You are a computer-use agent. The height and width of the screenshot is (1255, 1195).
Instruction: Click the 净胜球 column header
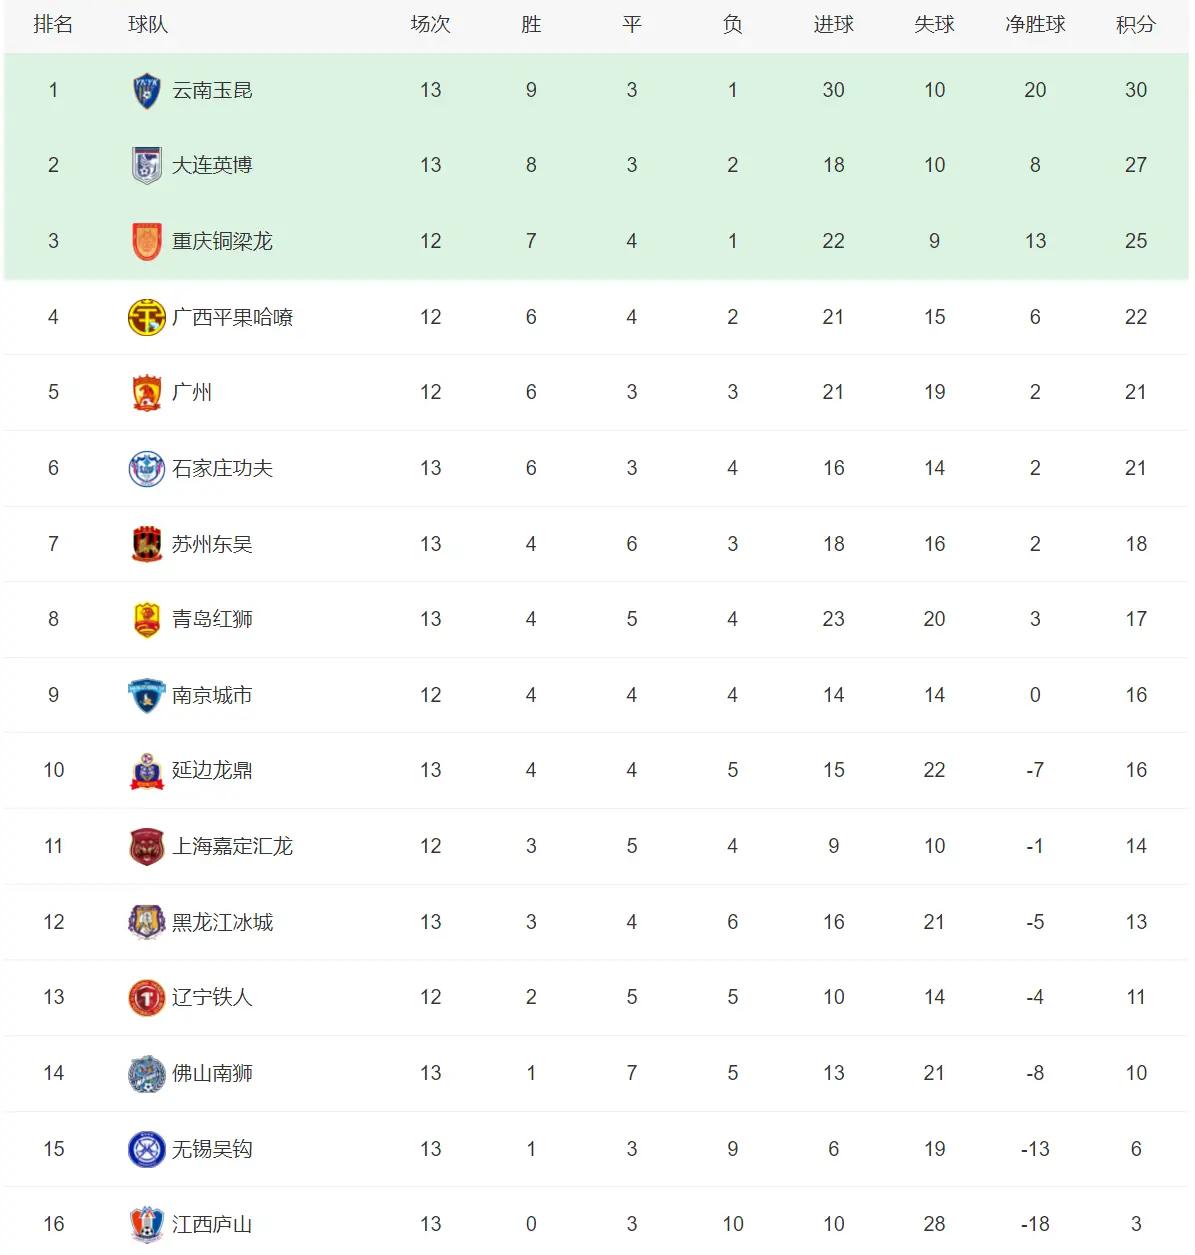click(x=1035, y=25)
